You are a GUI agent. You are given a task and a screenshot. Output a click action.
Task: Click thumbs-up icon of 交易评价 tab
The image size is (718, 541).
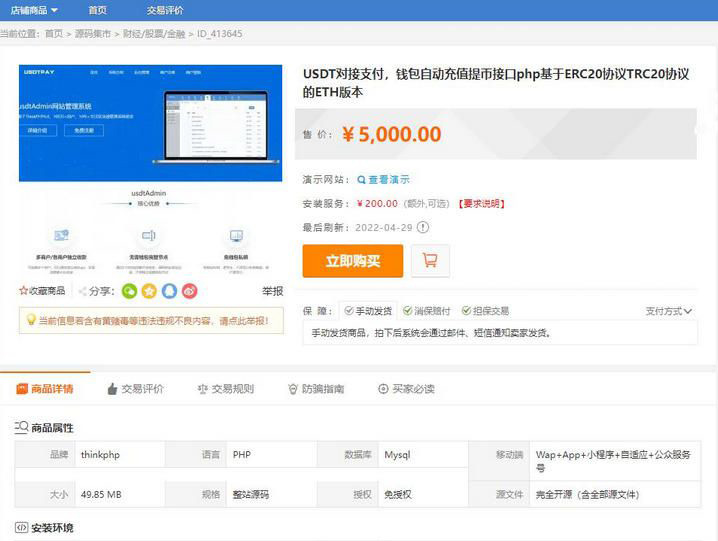coord(112,389)
